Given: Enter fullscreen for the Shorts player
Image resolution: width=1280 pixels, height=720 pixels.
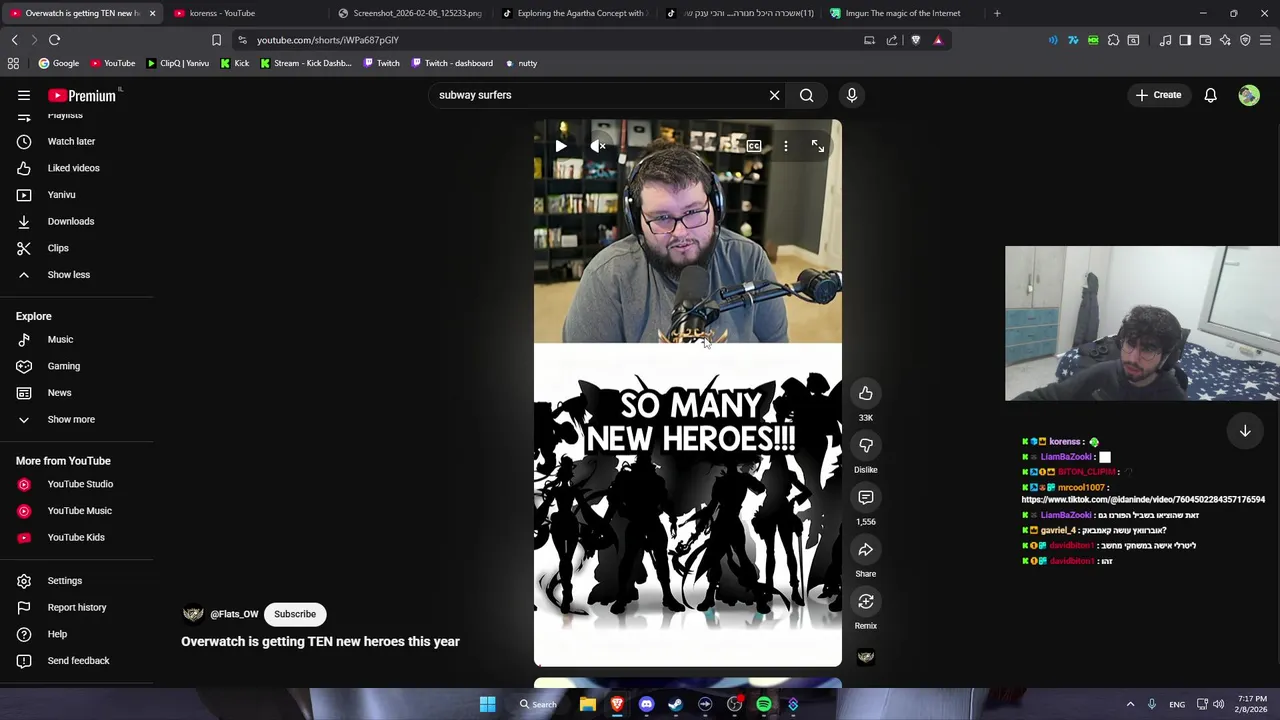Looking at the screenshot, I should (x=818, y=146).
